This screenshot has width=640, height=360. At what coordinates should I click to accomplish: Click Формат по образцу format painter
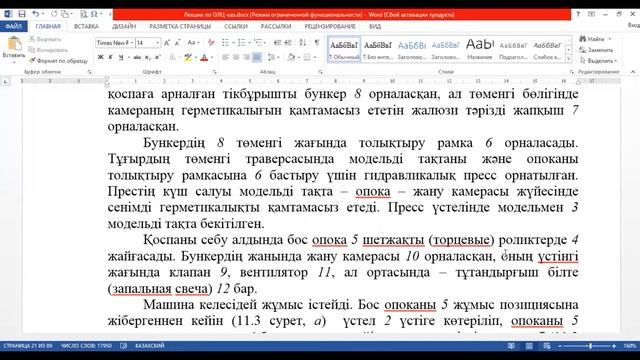point(58,61)
